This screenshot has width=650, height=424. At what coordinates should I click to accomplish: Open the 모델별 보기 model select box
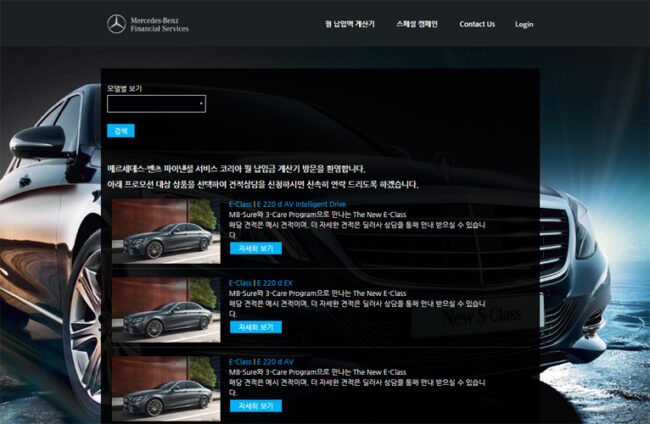pyautogui.click(x=155, y=103)
